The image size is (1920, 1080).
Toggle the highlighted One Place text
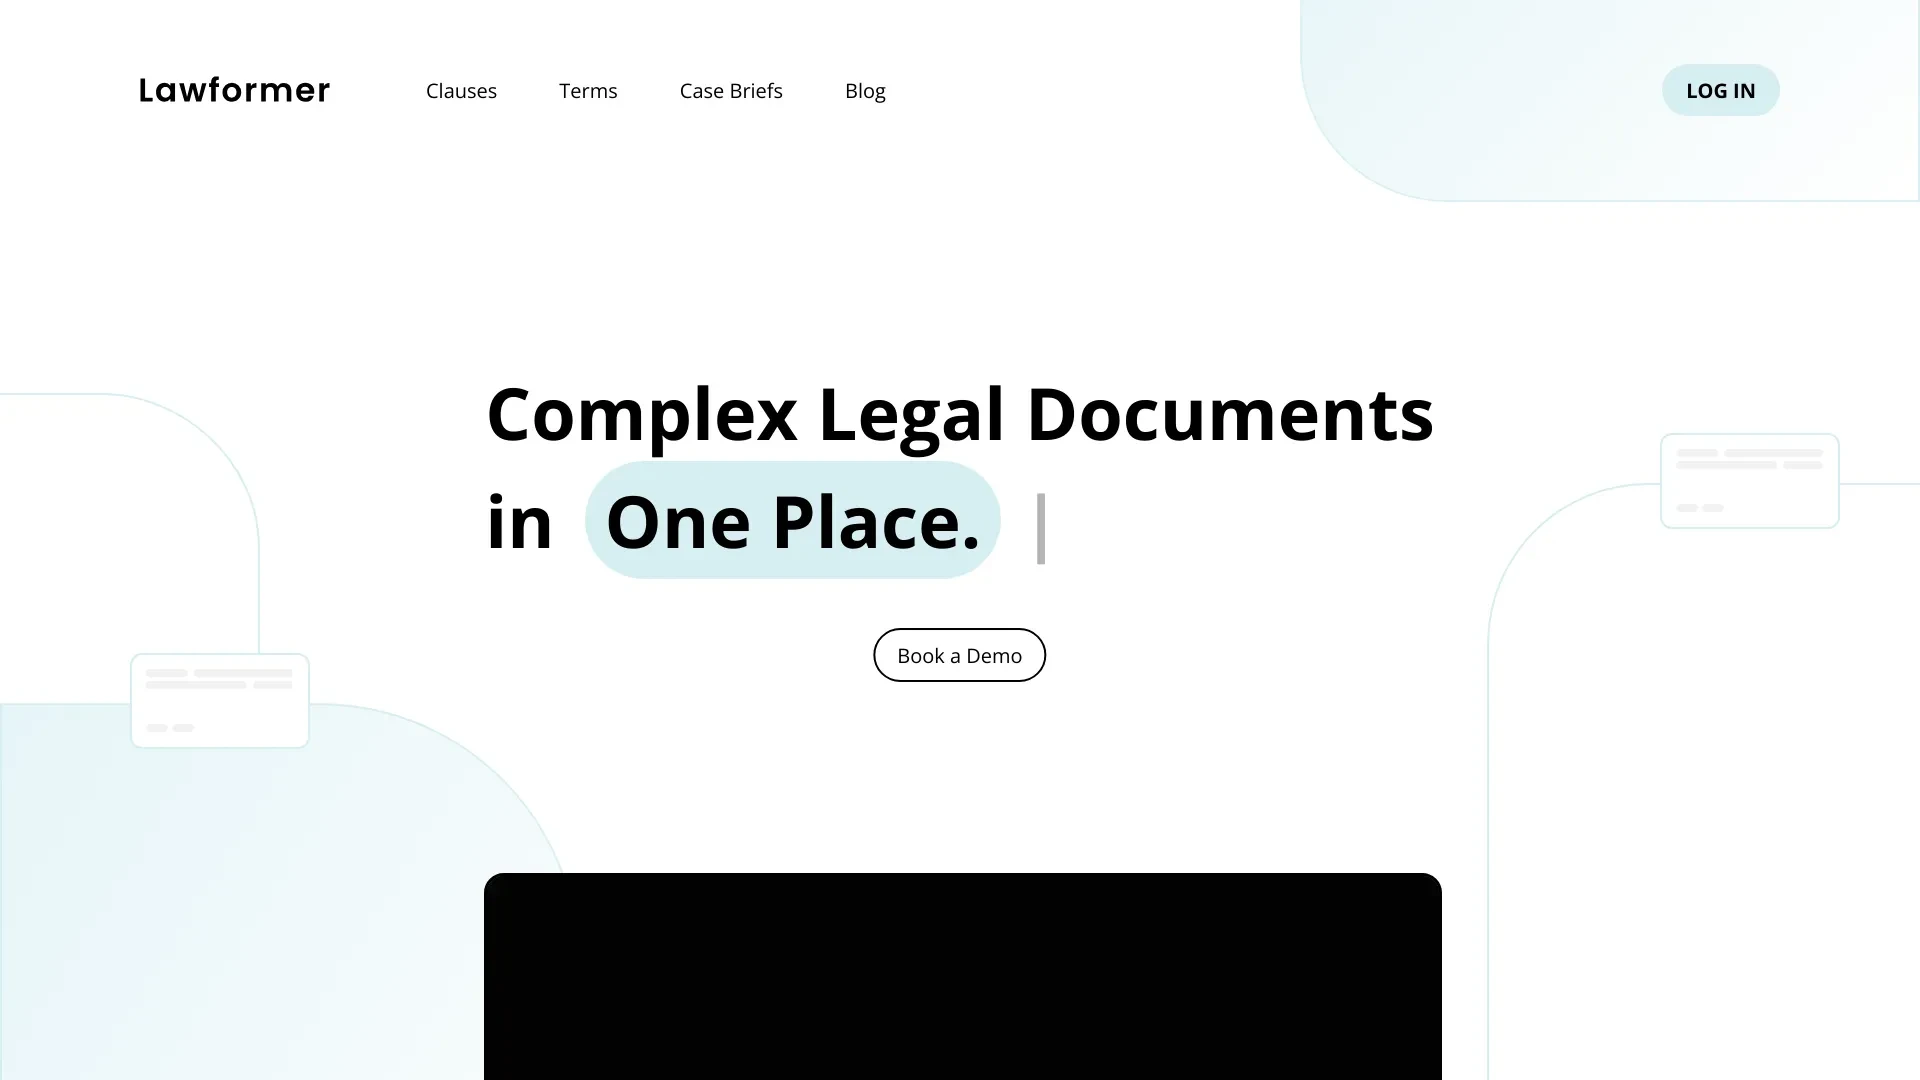point(793,518)
